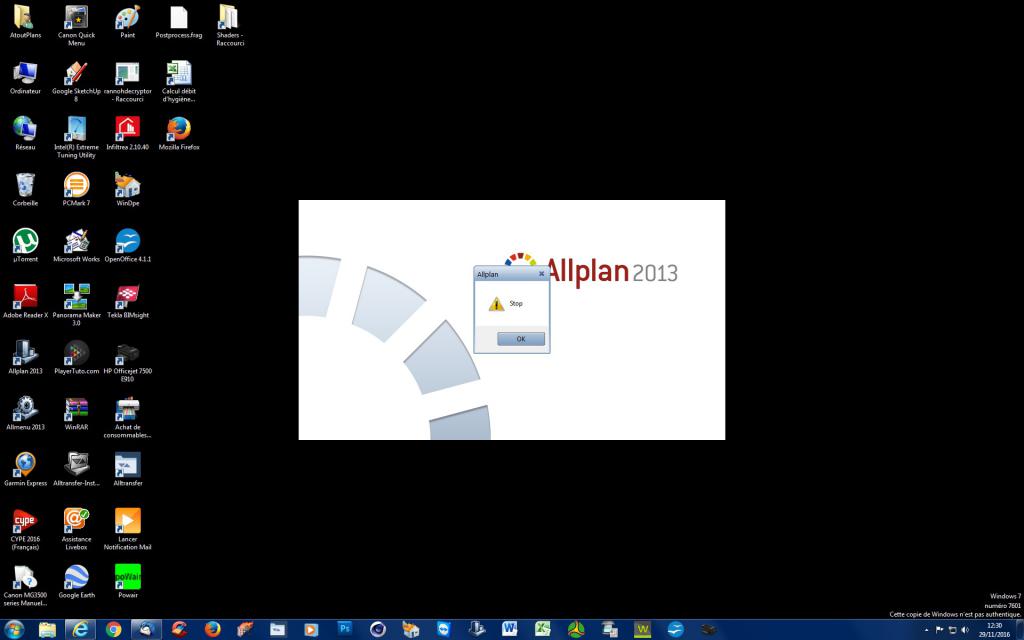Select the OpenOffice 4.1.1 desktop shortcut

[x=127, y=246]
